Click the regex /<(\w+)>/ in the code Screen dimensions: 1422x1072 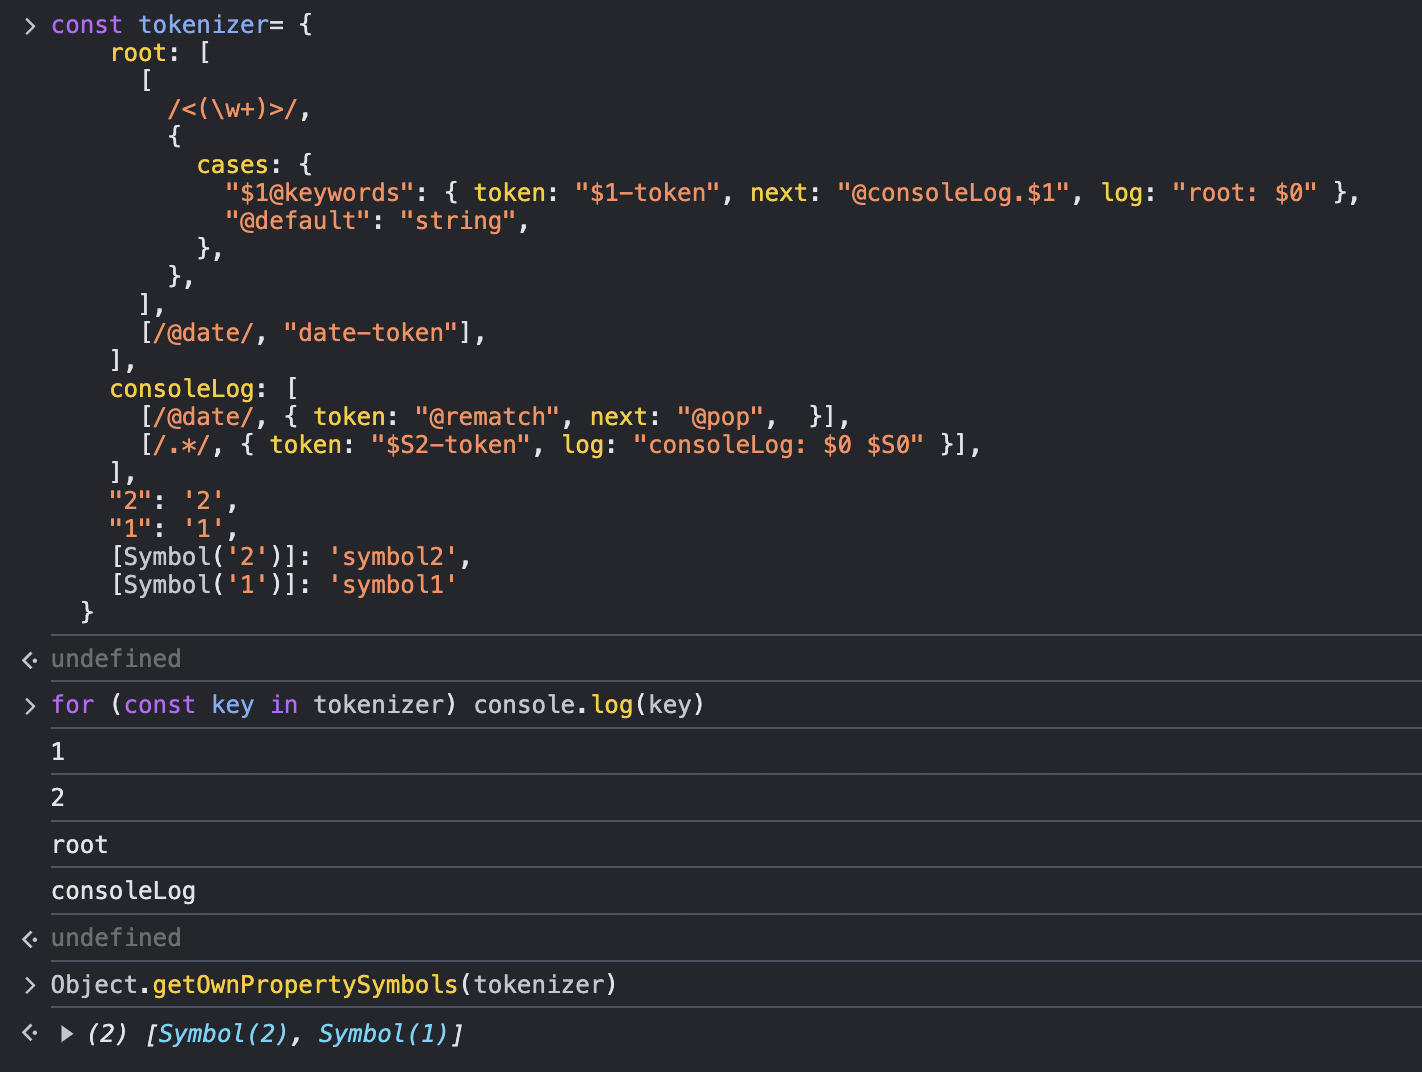[x=233, y=109]
